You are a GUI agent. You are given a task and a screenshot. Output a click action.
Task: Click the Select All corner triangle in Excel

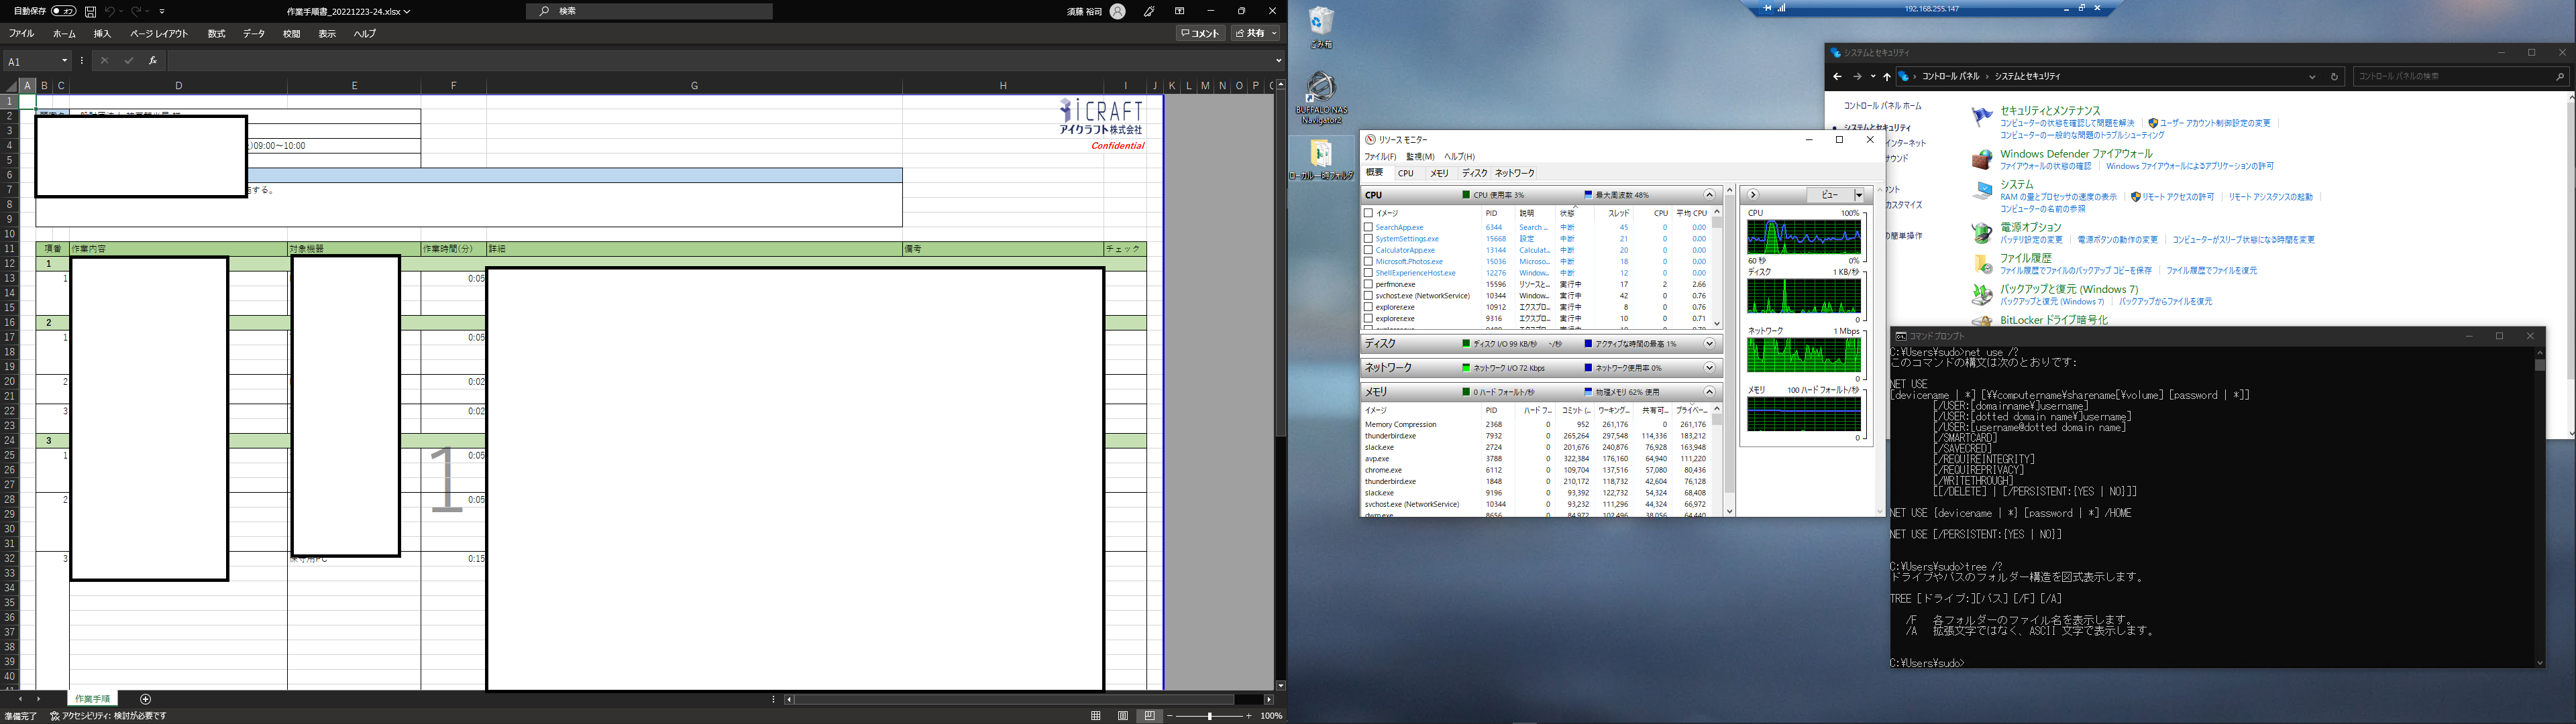click(x=11, y=86)
